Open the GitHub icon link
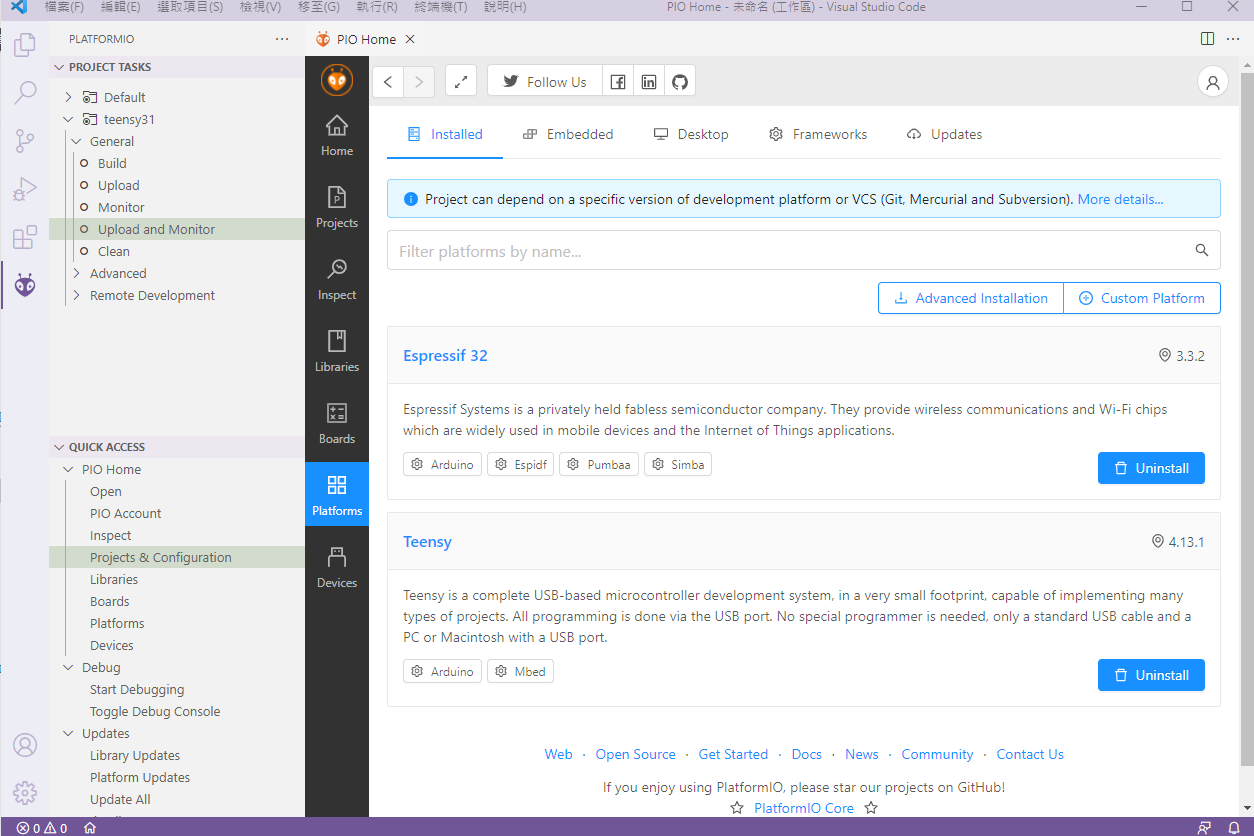 tap(680, 82)
